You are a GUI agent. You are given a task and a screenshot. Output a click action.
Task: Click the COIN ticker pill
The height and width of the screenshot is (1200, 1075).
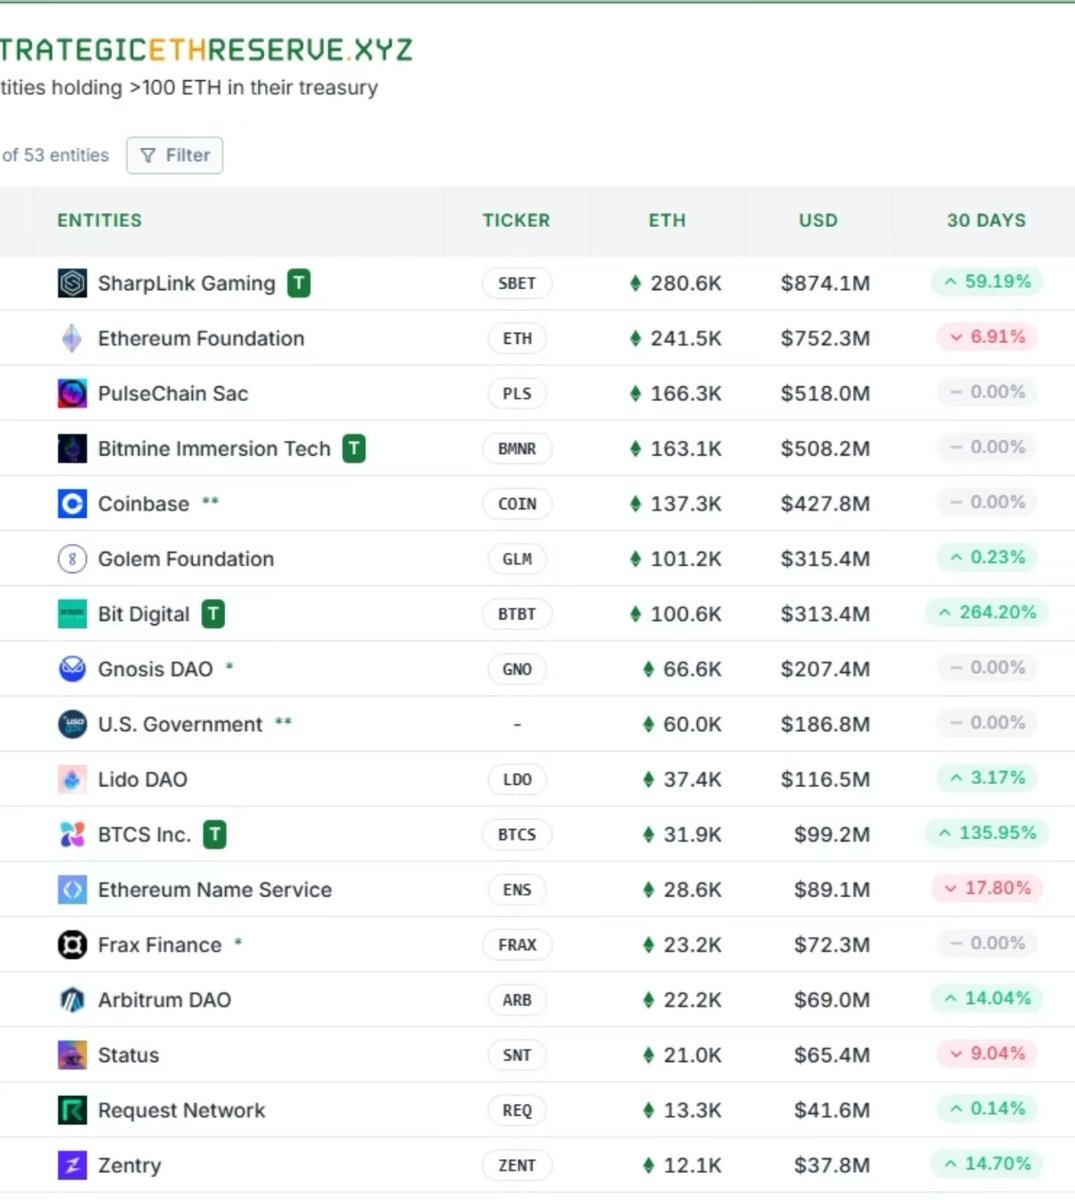517,504
